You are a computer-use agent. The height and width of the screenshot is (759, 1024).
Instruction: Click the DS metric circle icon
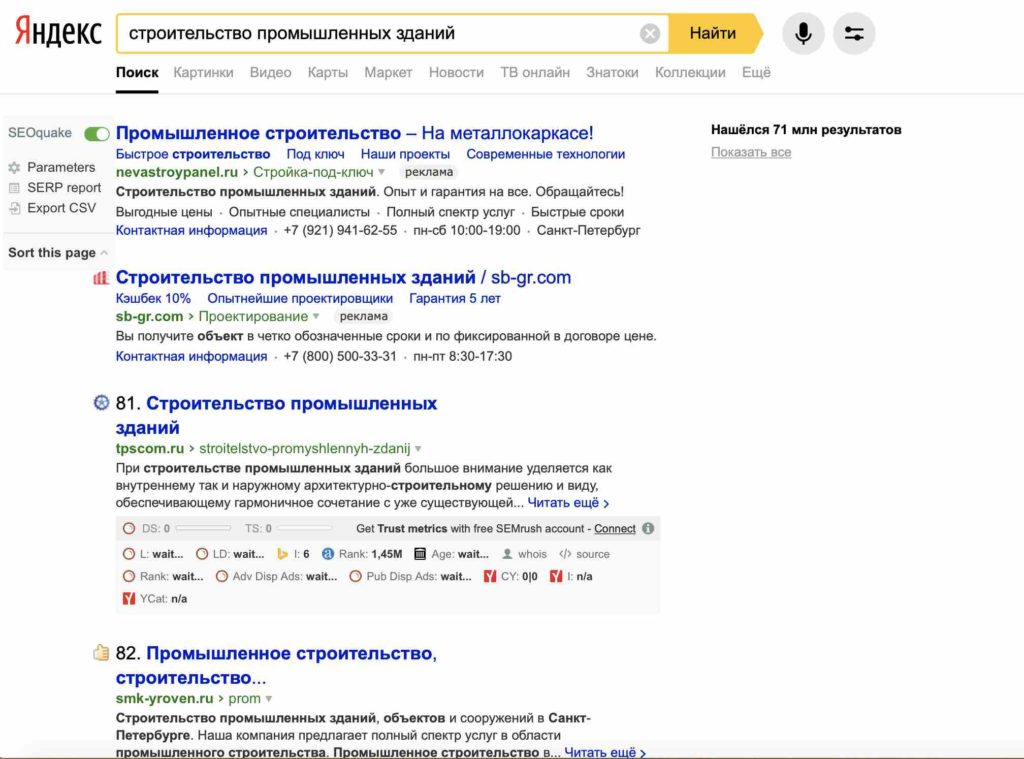tap(129, 528)
